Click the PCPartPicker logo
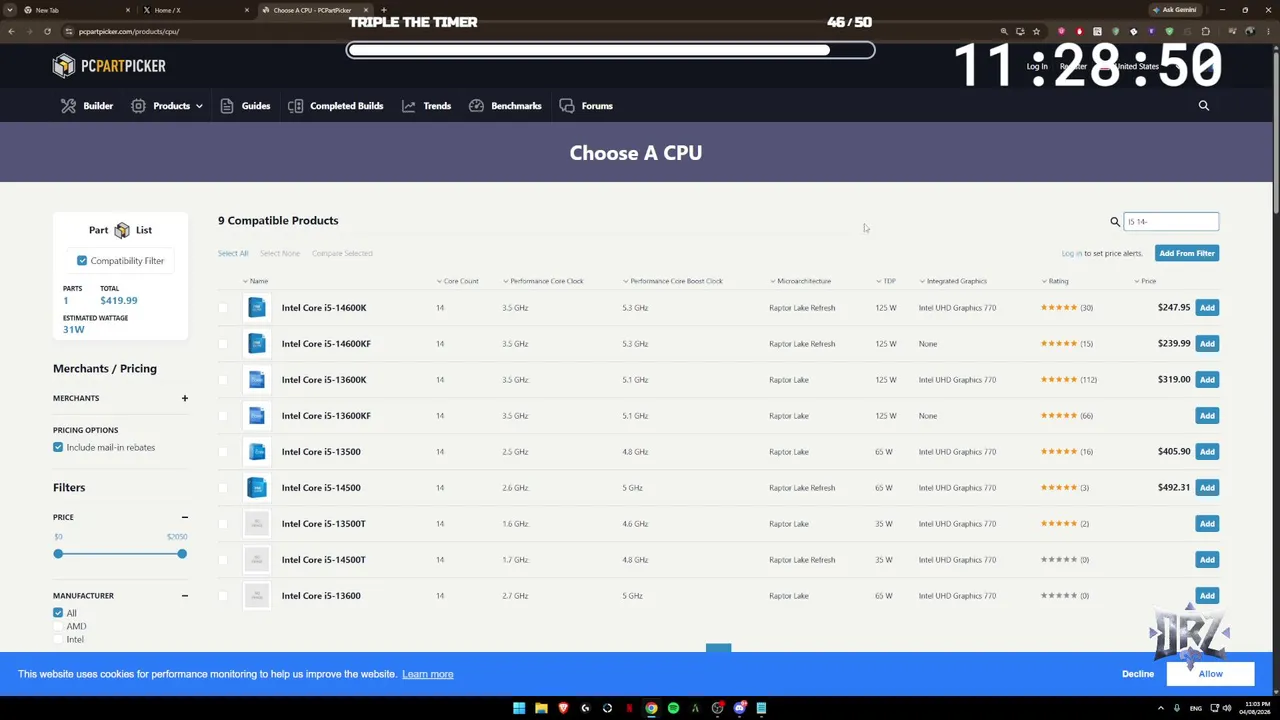This screenshot has height=720, width=1280. click(x=109, y=66)
